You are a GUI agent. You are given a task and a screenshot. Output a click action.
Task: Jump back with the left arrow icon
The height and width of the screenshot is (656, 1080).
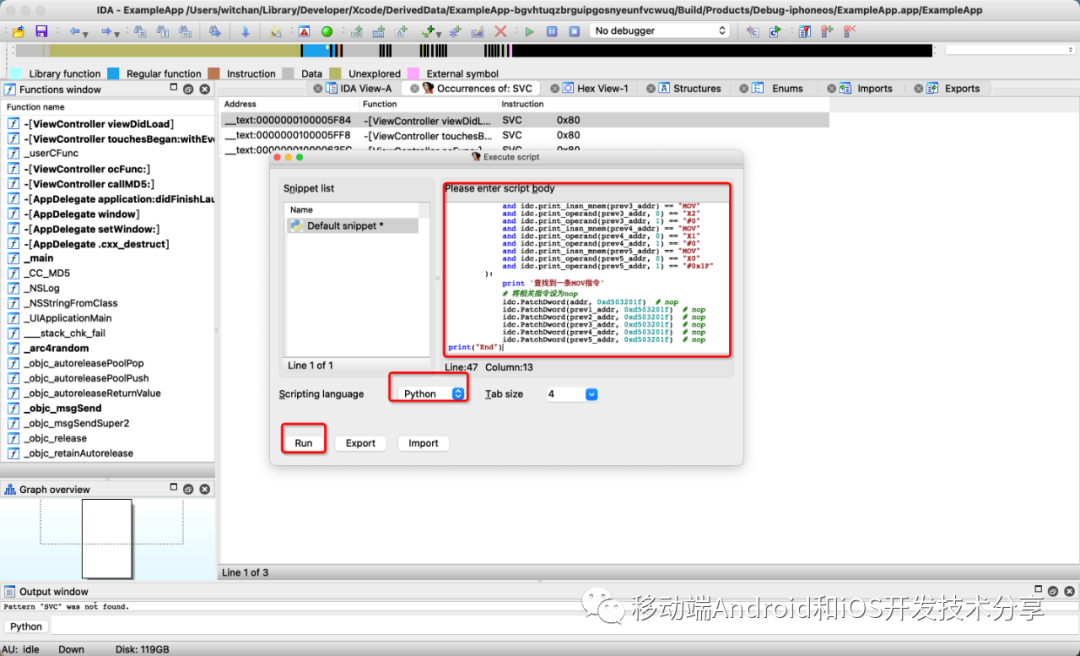point(74,32)
